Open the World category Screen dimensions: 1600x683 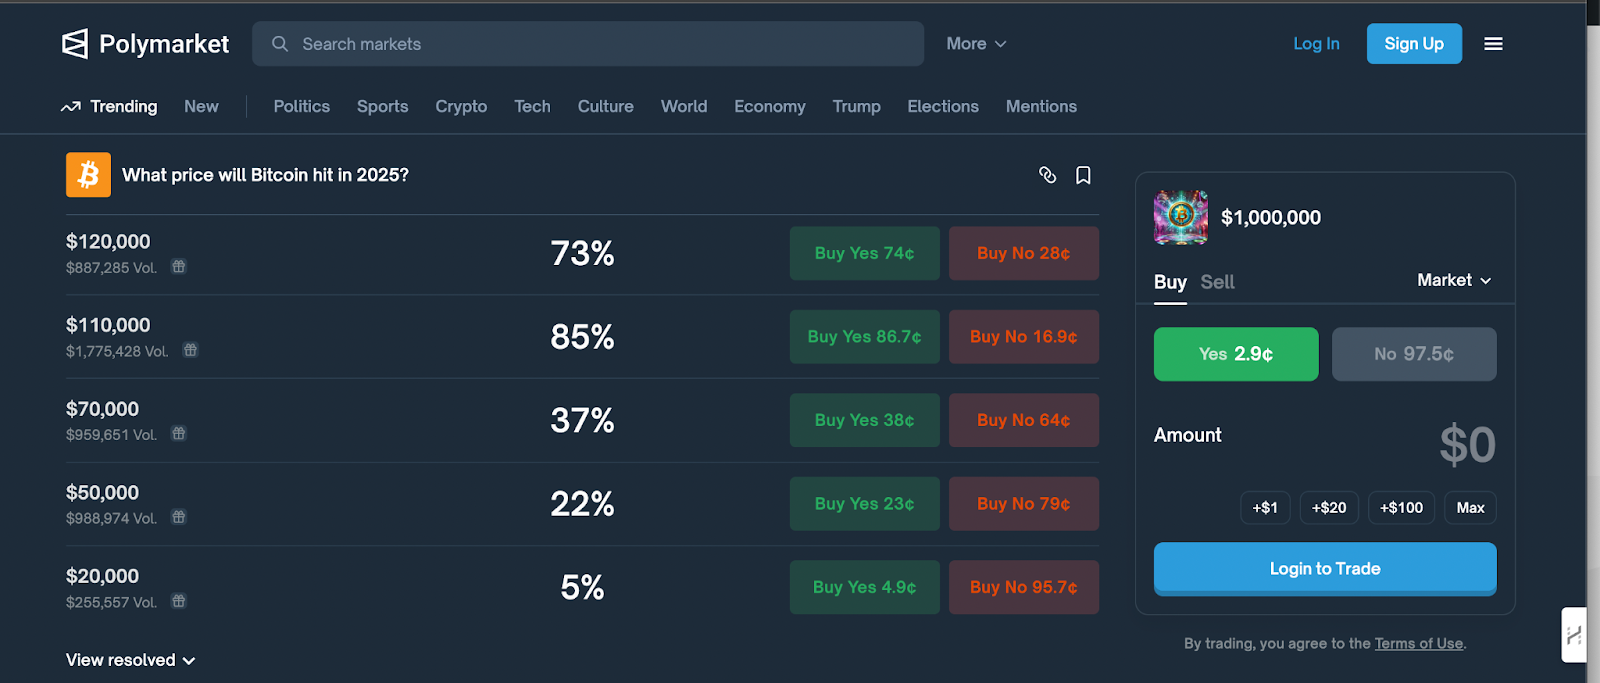[x=684, y=106]
